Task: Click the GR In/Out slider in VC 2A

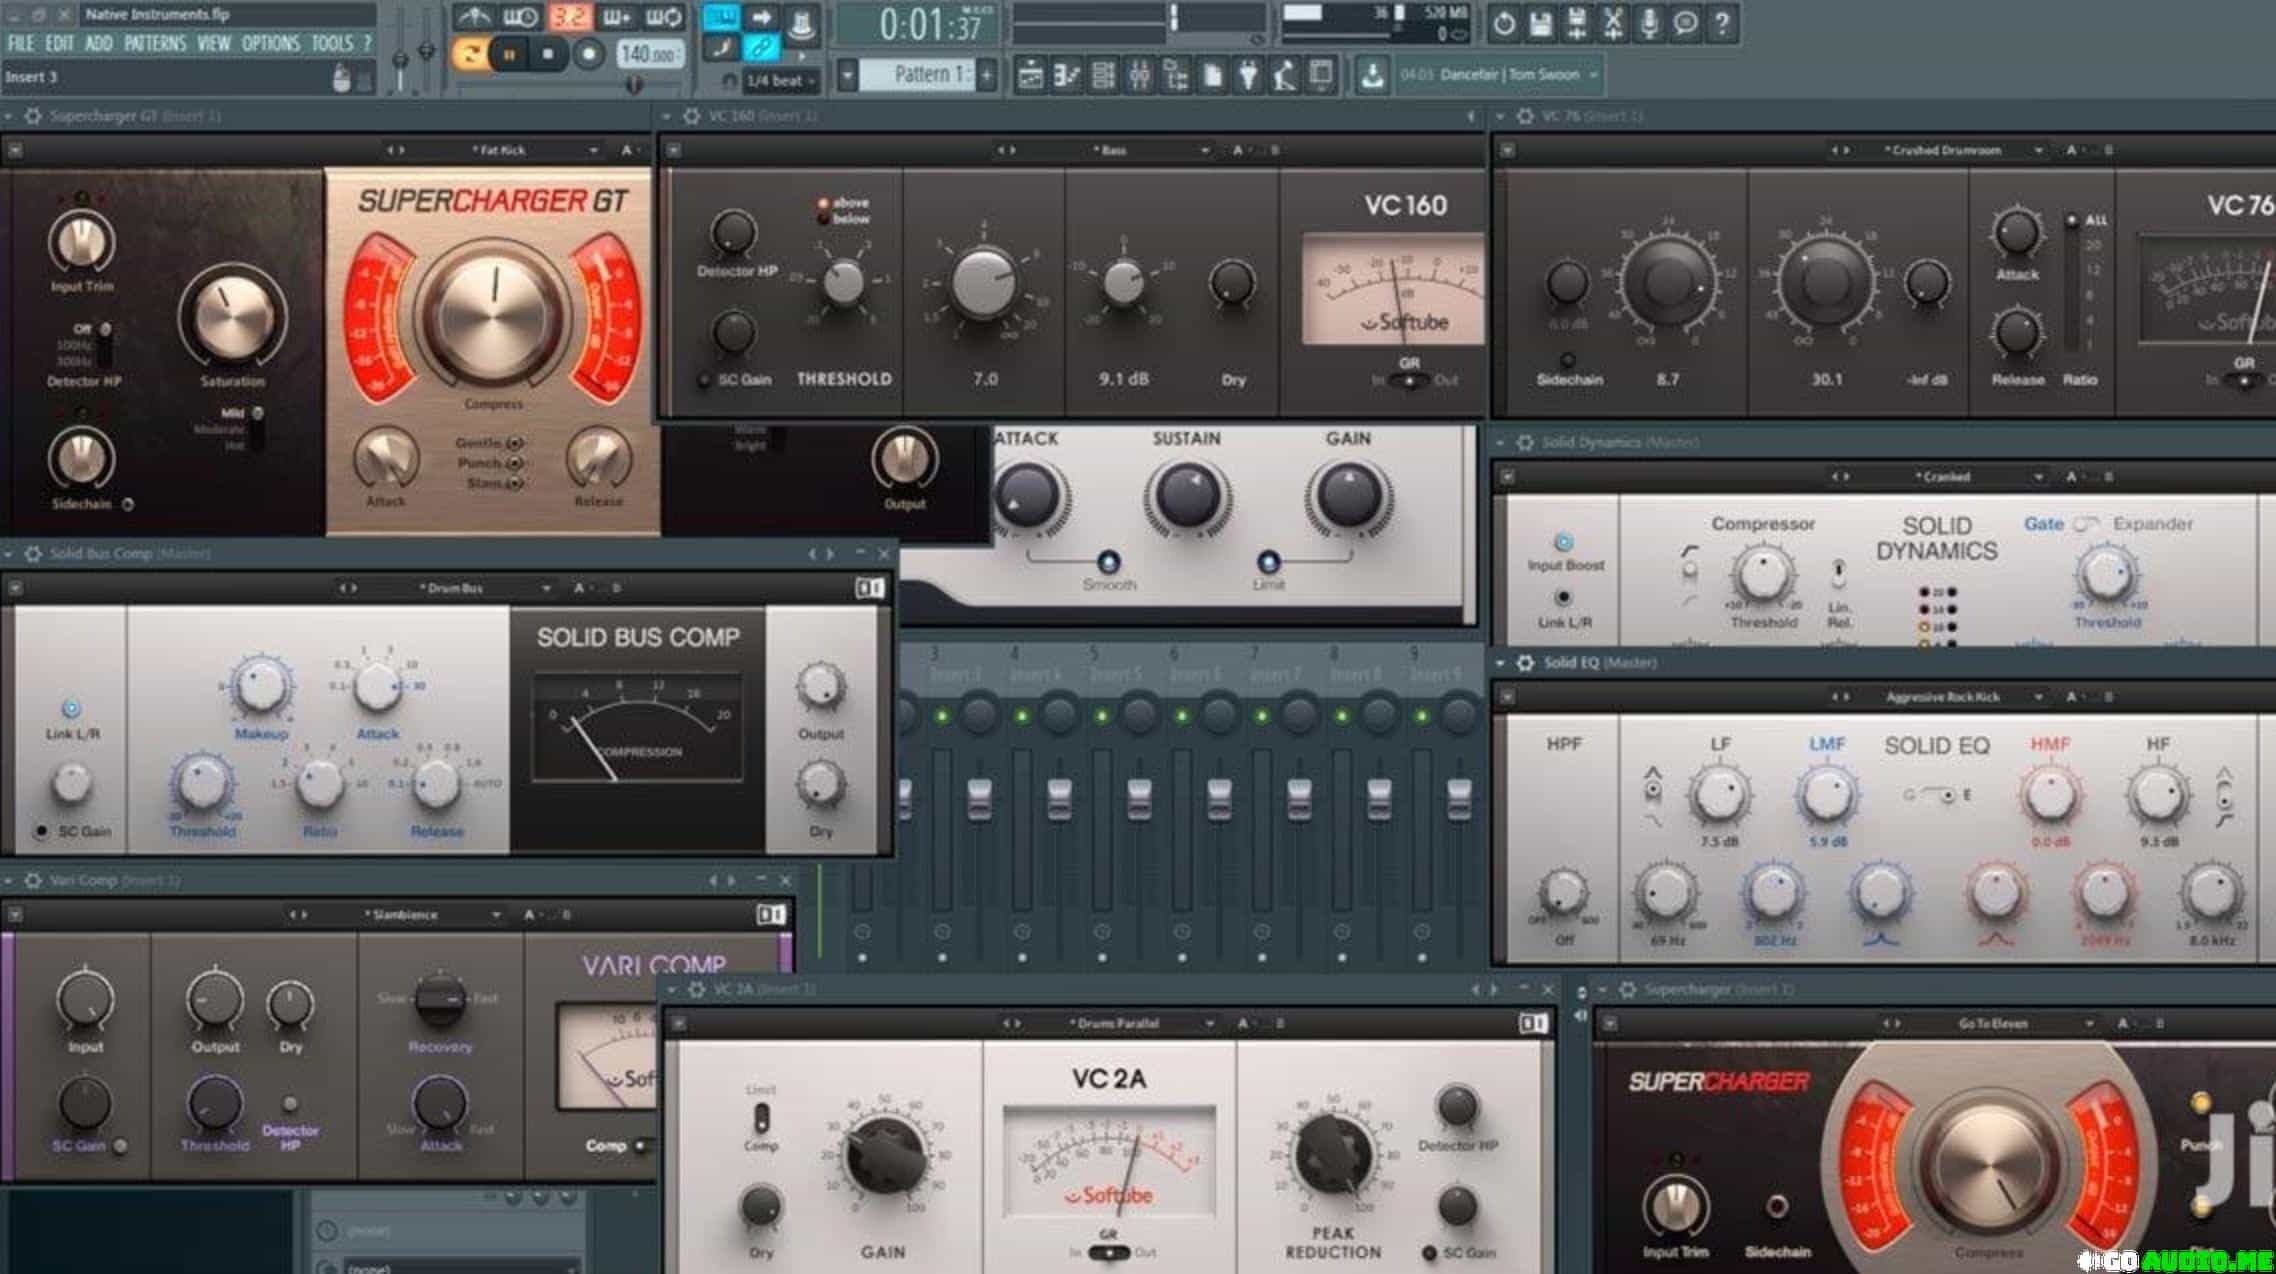Action: click(1109, 1253)
